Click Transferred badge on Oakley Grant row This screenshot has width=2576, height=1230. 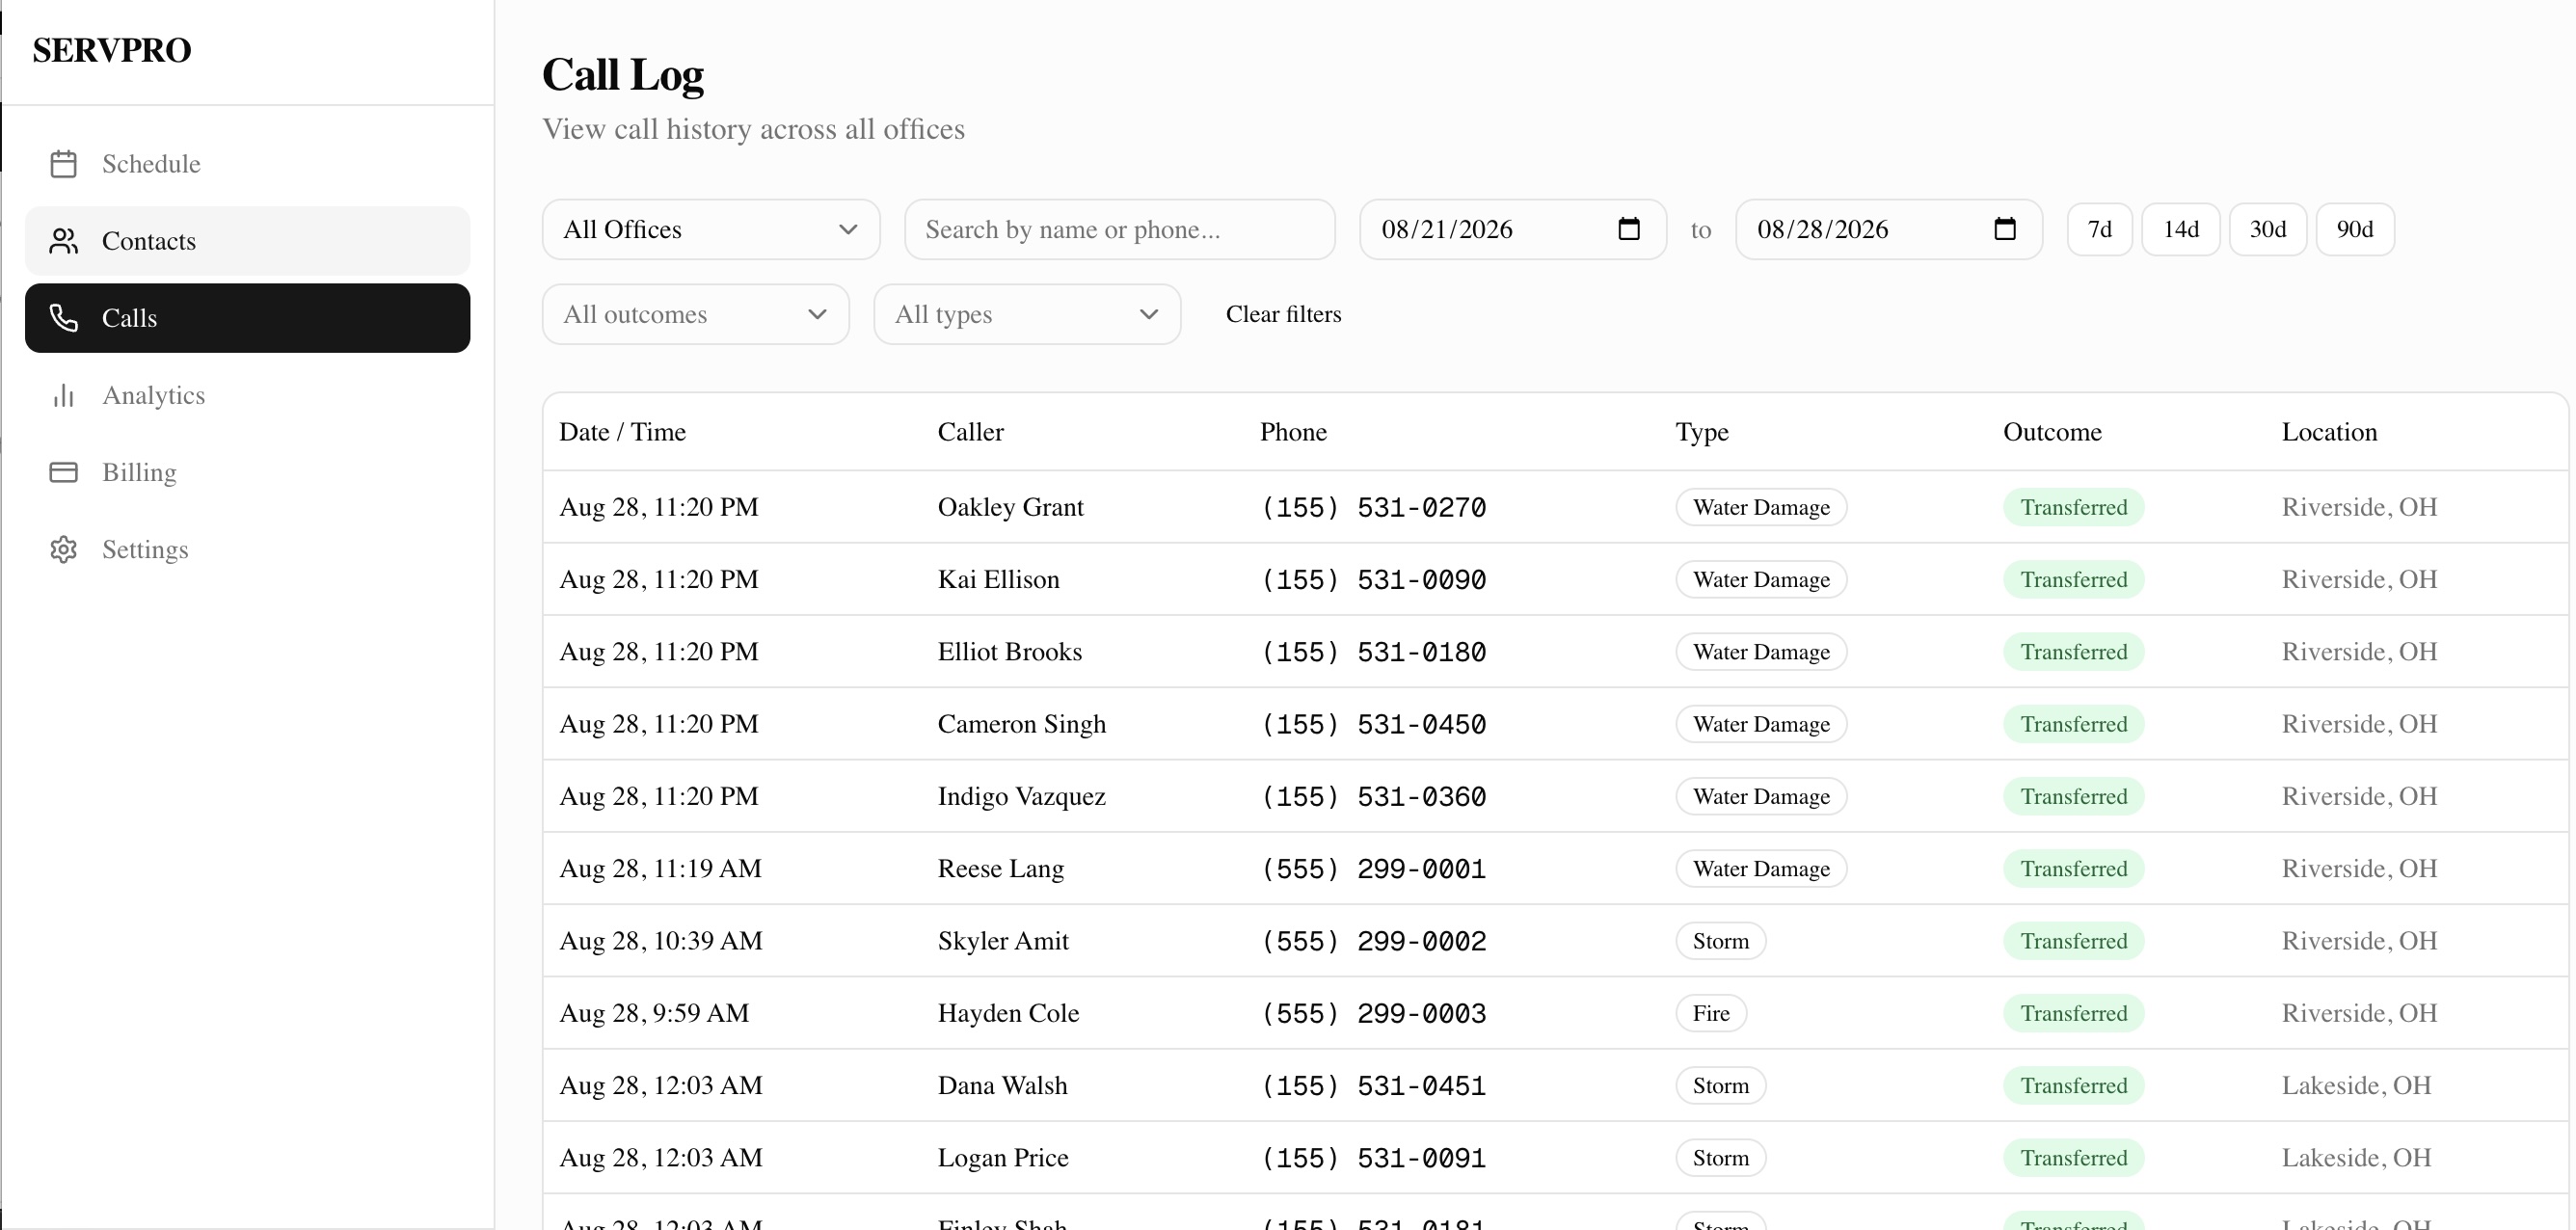[2073, 507]
